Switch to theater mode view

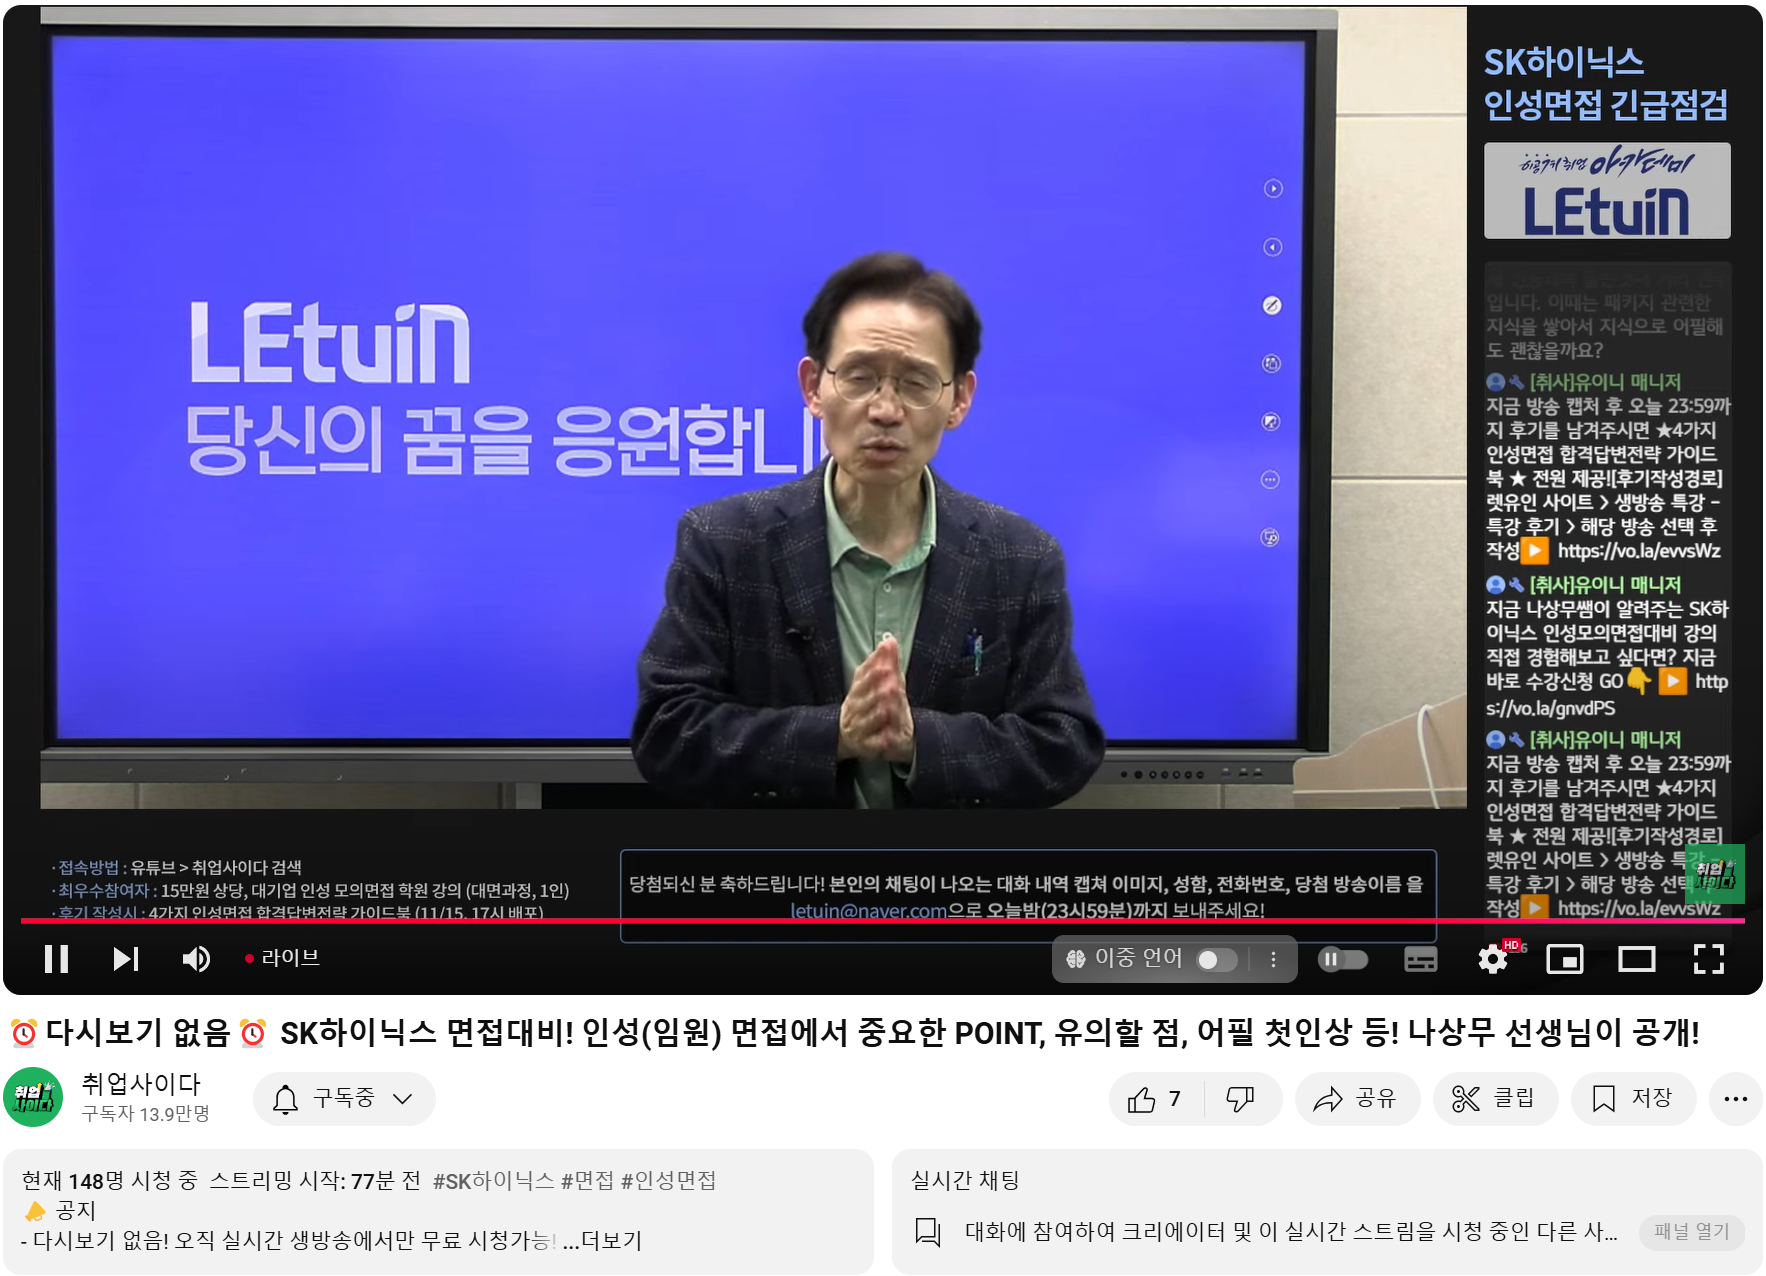1636,959
